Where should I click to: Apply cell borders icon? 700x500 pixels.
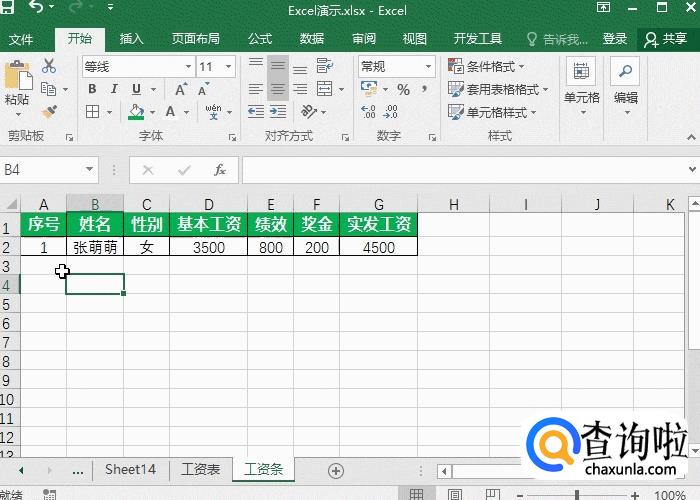pyautogui.click(x=92, y=111)
